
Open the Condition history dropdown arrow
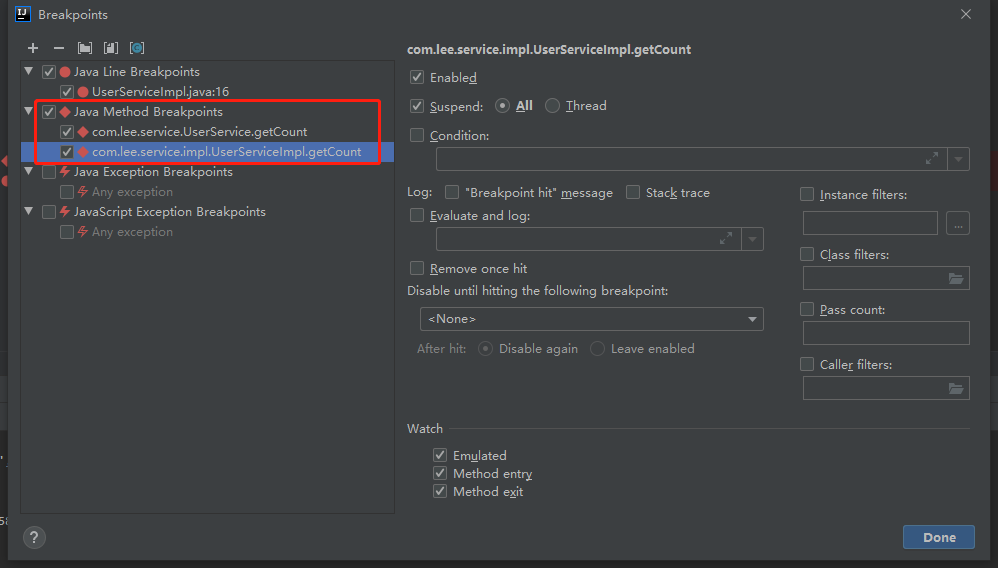[x=958, y=158]
